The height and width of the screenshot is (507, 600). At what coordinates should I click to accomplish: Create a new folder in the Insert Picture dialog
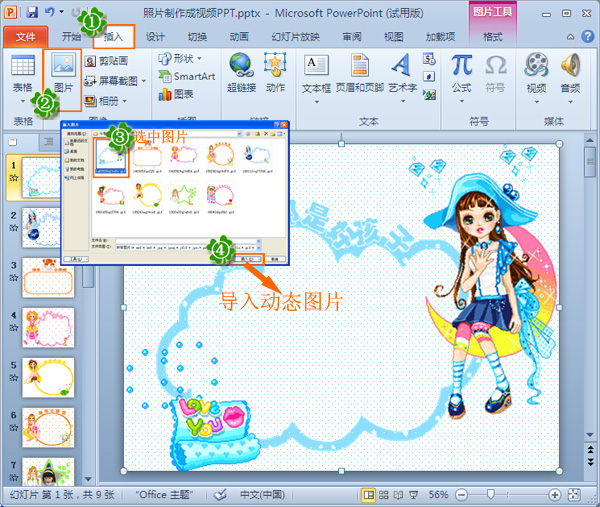[x=273, y=134]
